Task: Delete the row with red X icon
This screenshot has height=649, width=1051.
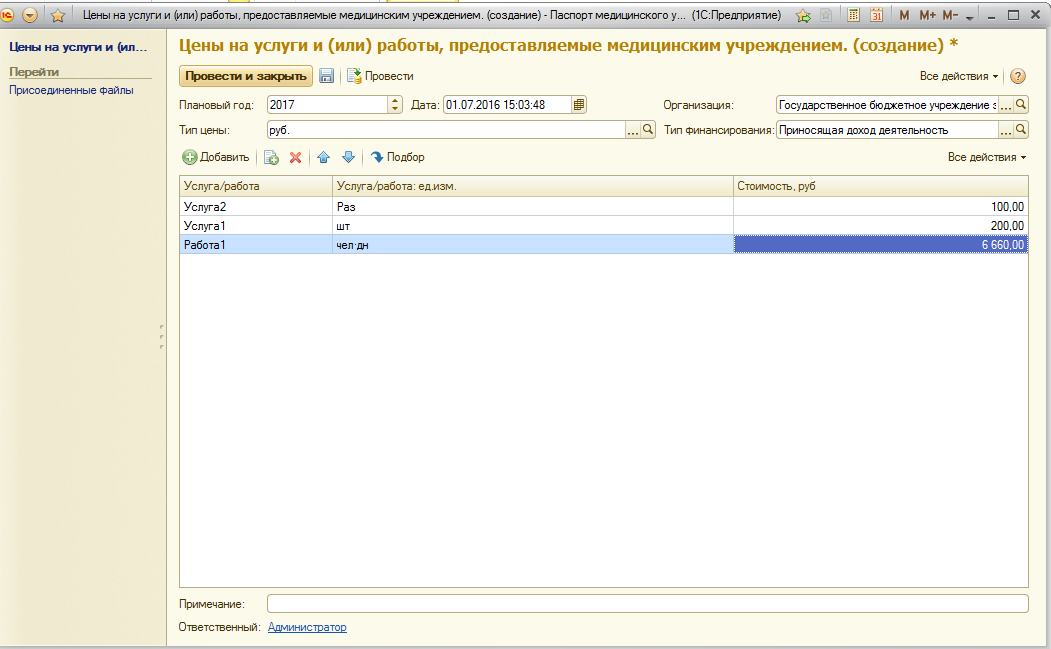Action: tap(295, 157)
